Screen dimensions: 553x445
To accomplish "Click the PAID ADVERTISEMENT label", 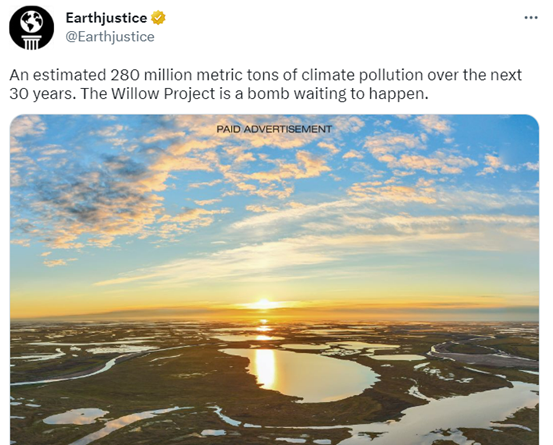I will click(x=274, y=129).
